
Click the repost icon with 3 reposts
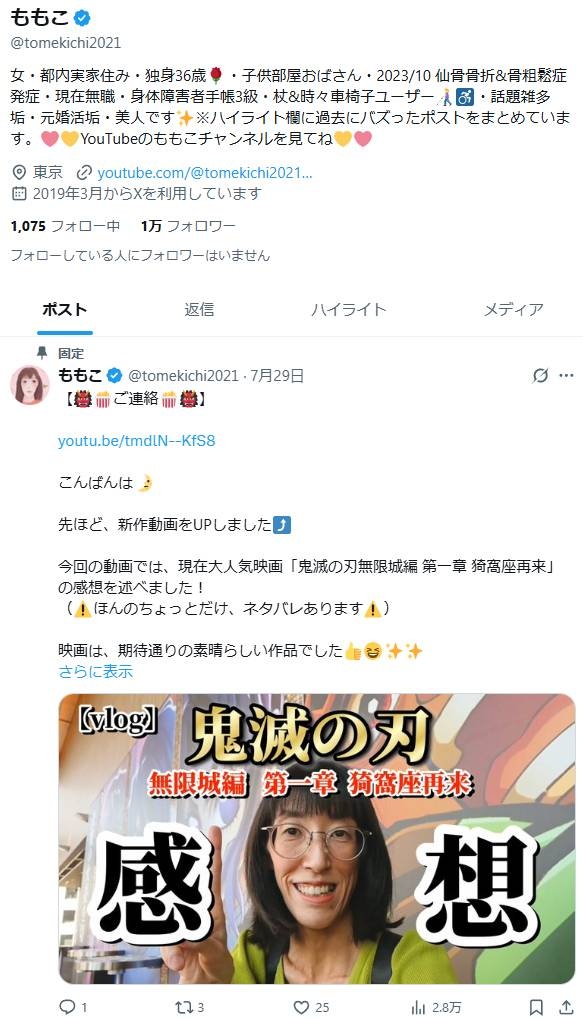[x=182, y=1007]
